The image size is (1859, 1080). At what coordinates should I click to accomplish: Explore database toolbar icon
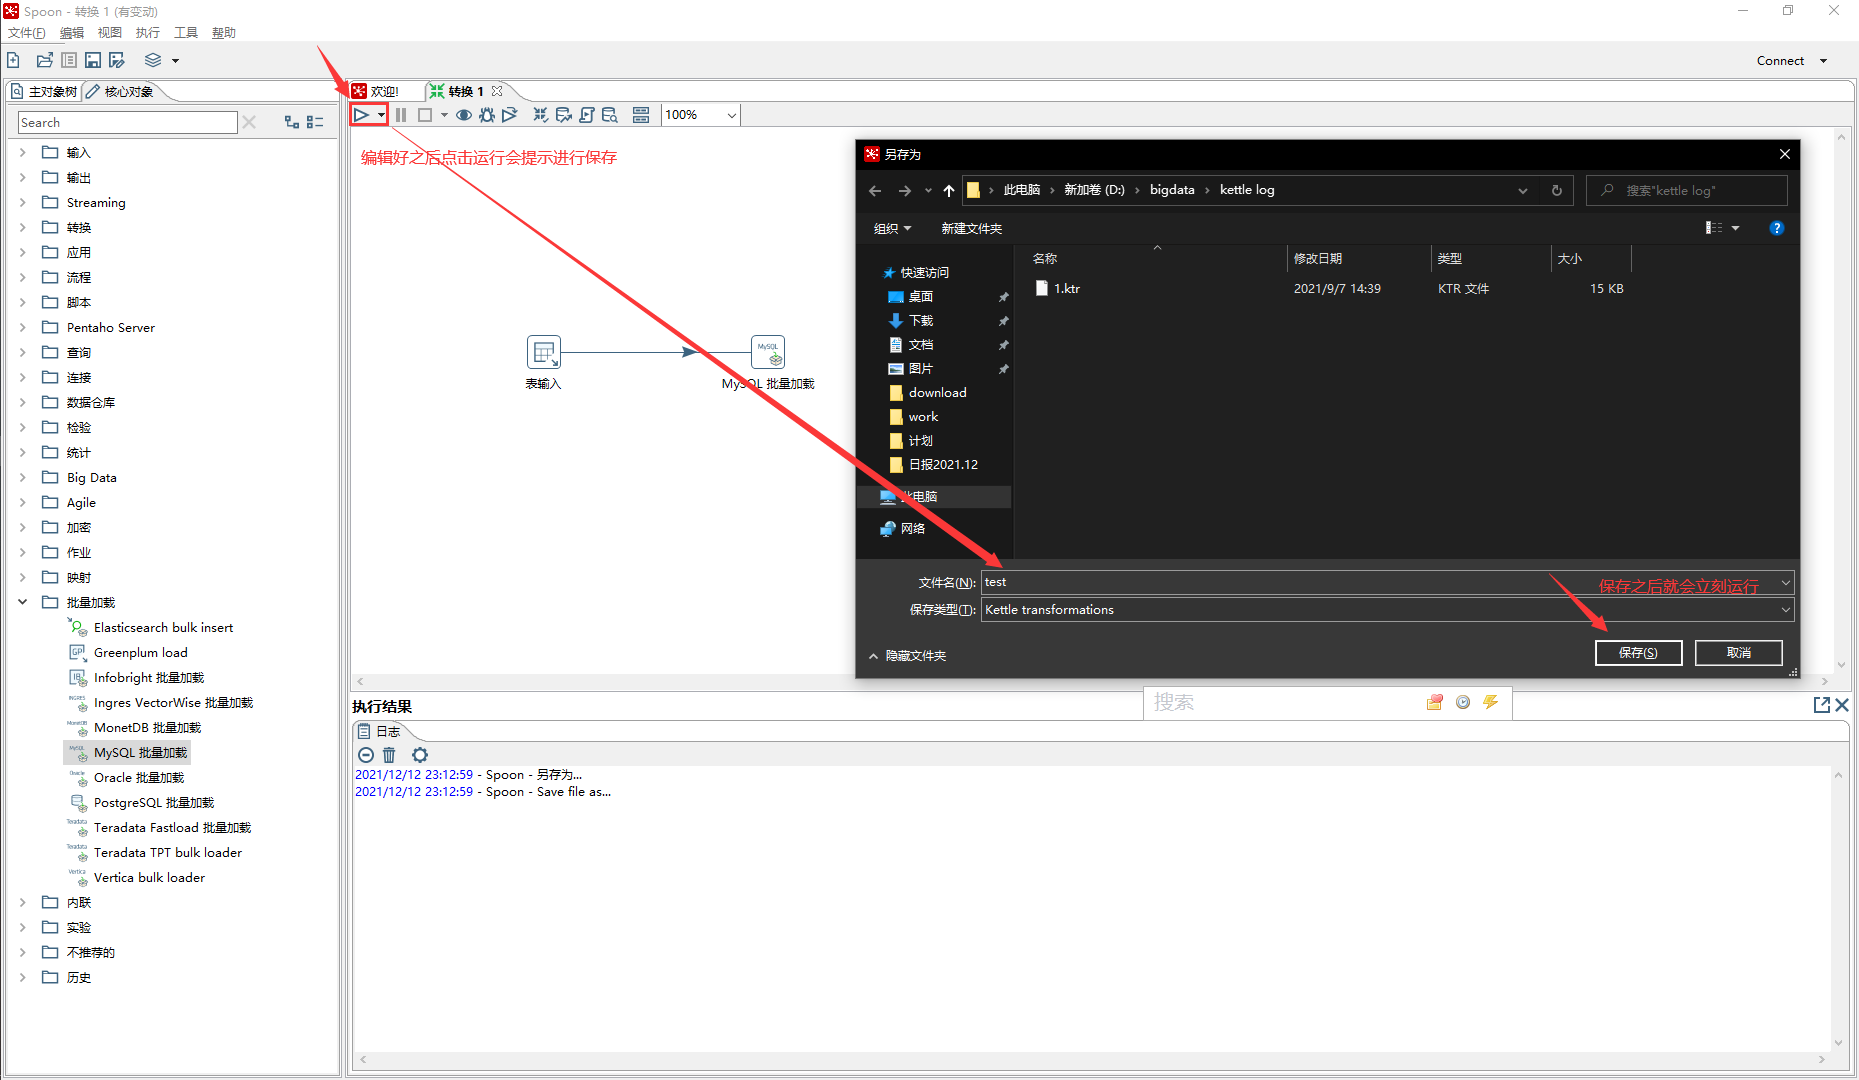tap(610, 115)
